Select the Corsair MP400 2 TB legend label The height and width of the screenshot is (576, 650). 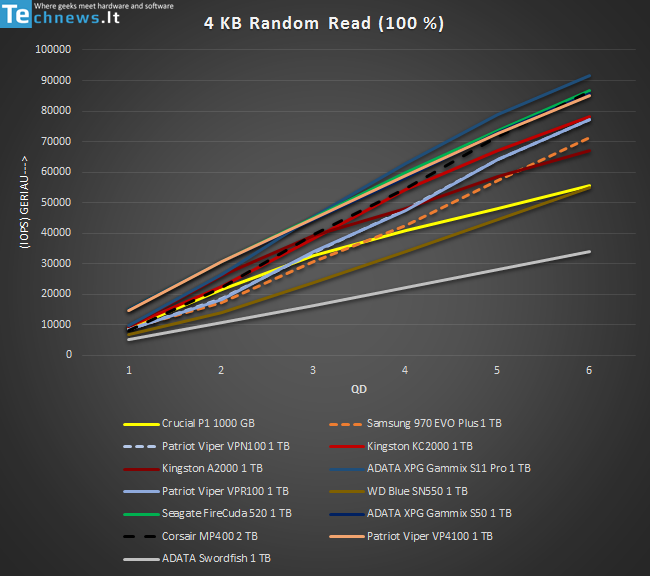[x=210, y=536]
